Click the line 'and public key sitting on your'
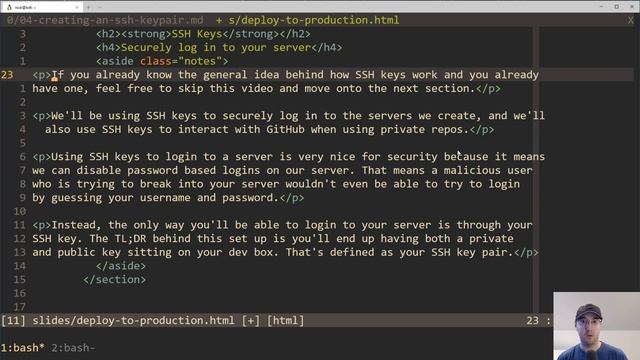The image size is (640, 360). [x=285, y=252]
